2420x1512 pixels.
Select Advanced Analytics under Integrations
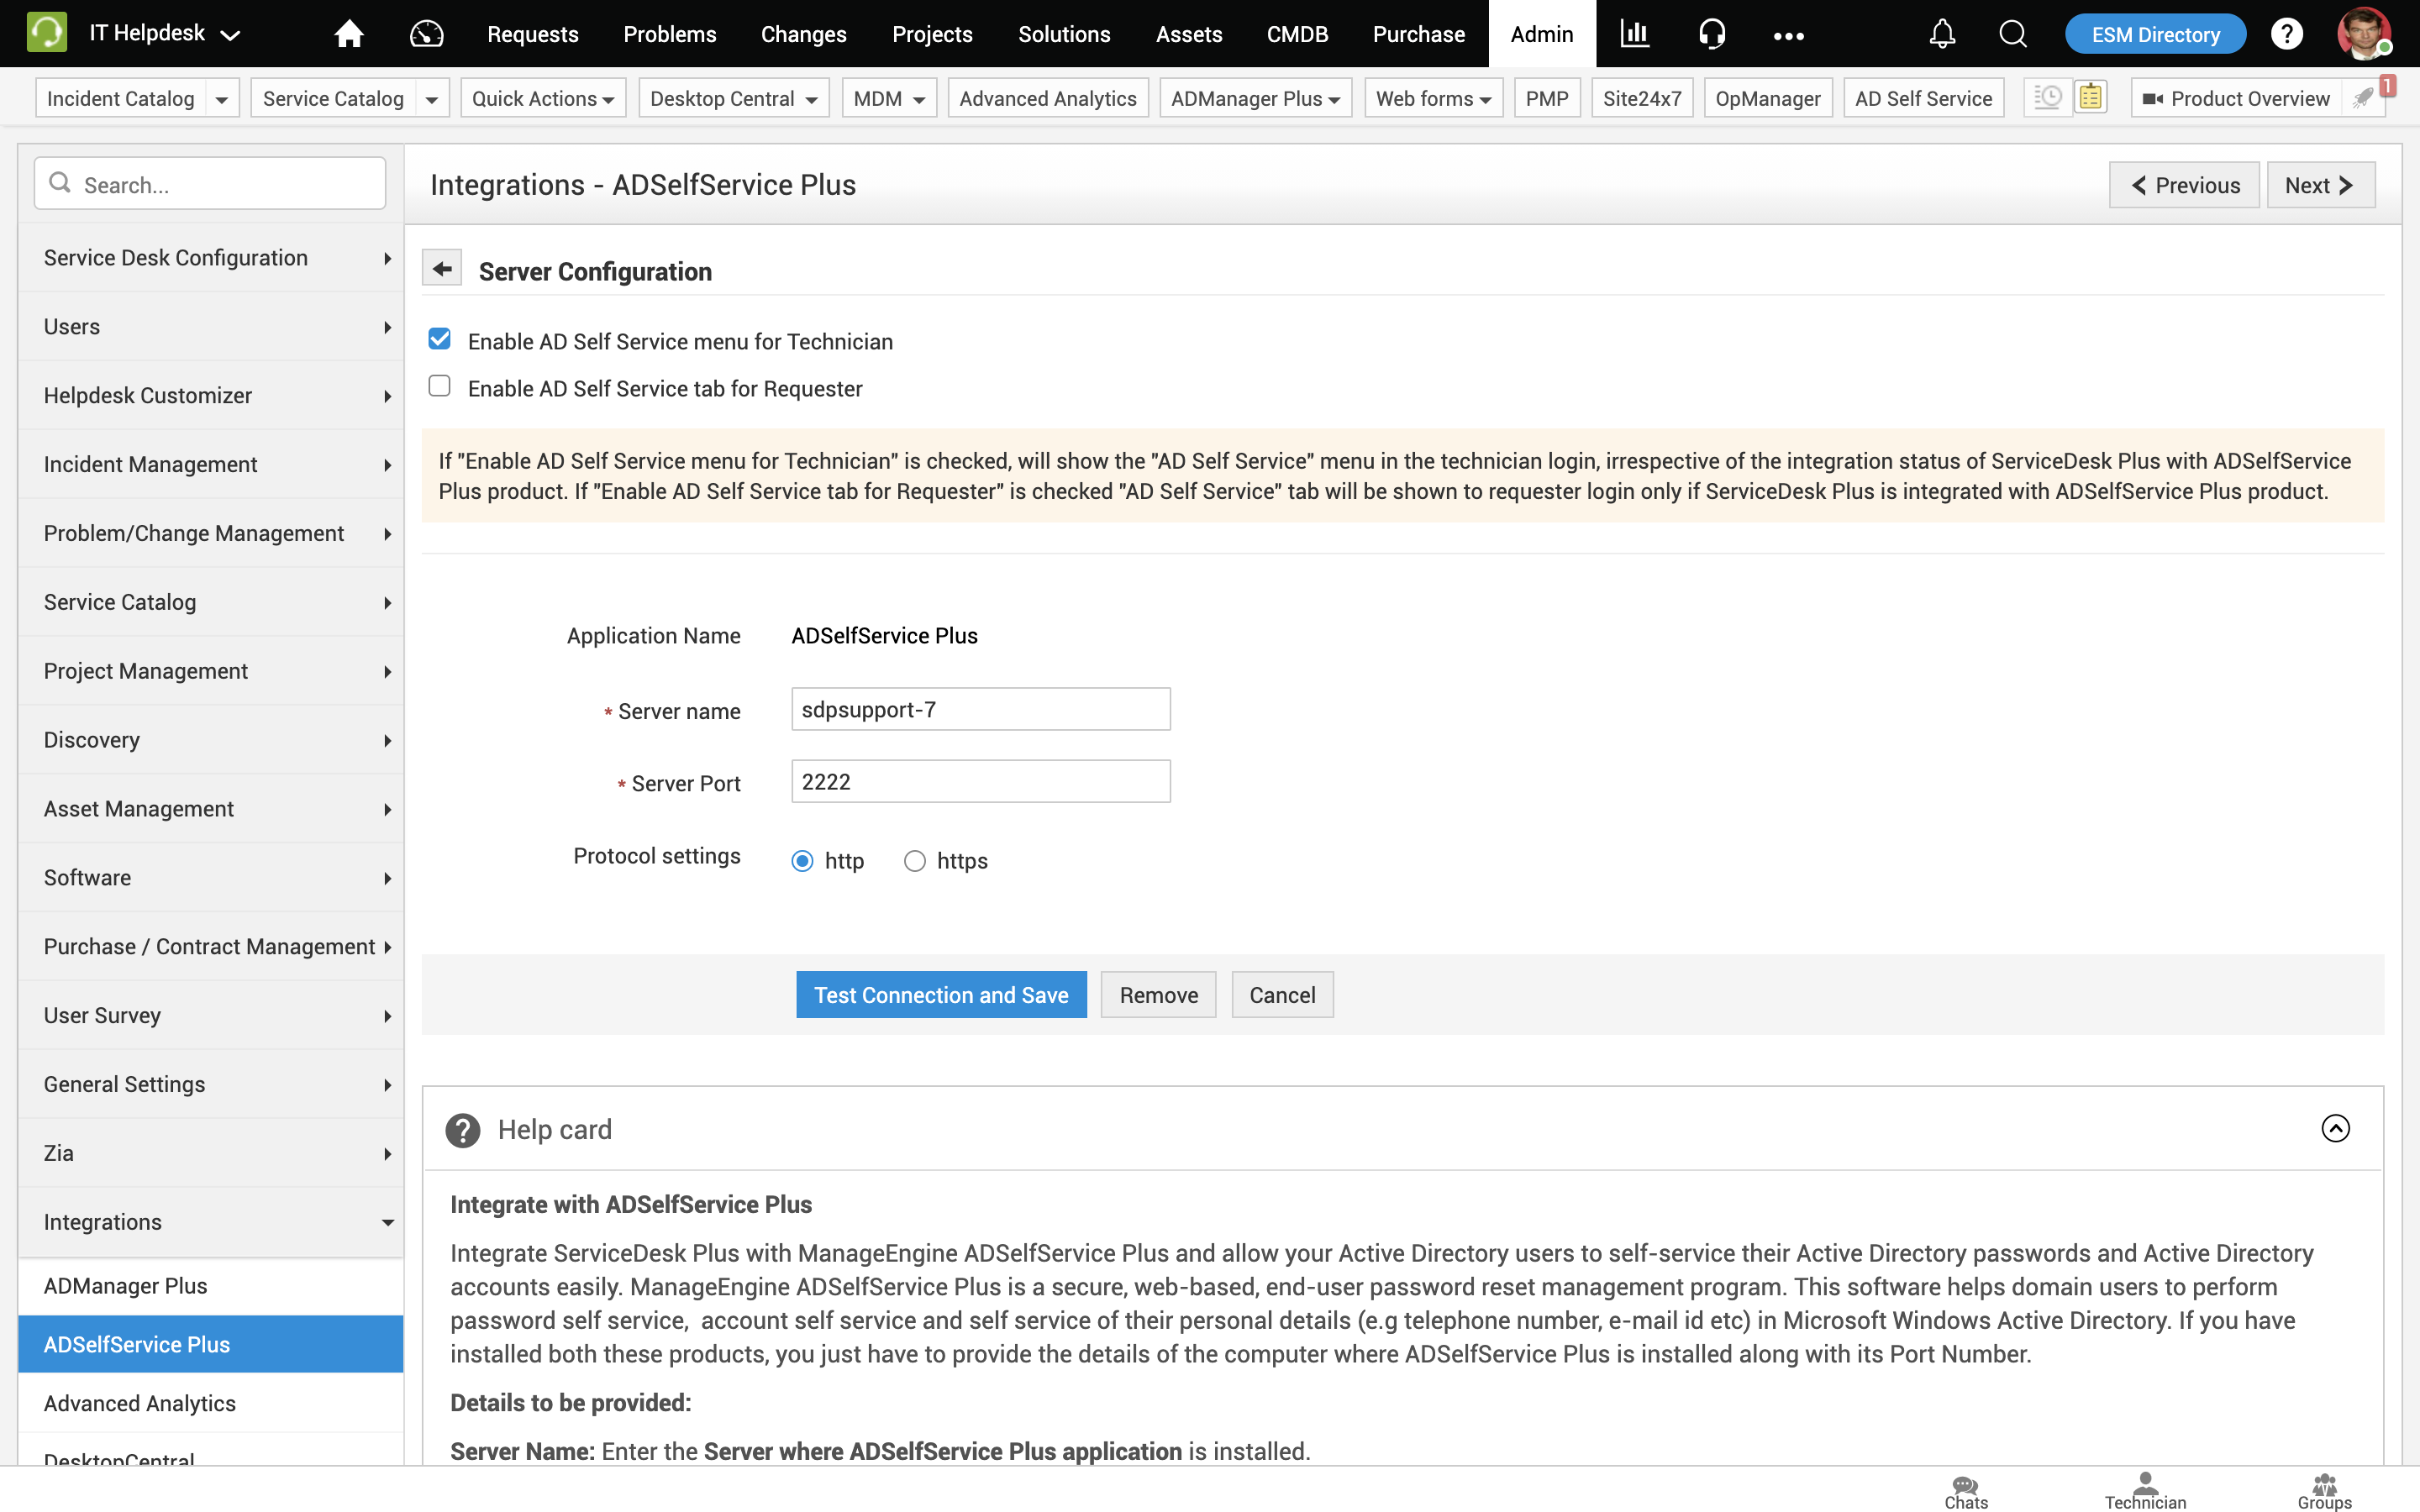point(140,1403)
